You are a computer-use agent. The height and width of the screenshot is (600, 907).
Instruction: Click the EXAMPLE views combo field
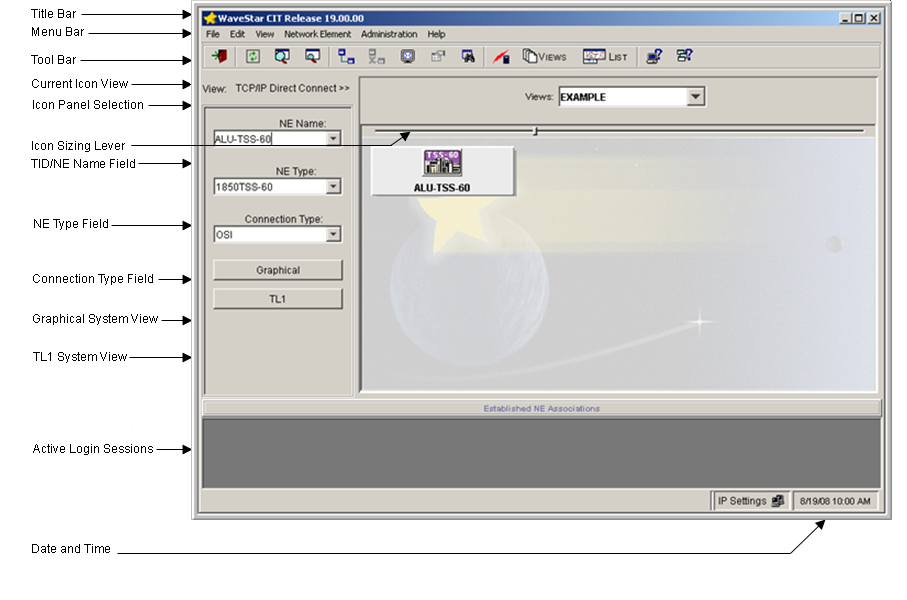[623, 97]
